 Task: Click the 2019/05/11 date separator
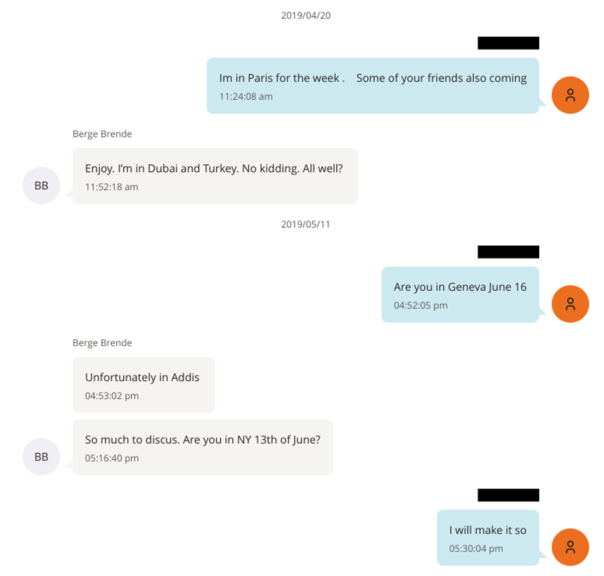[305, 224]
